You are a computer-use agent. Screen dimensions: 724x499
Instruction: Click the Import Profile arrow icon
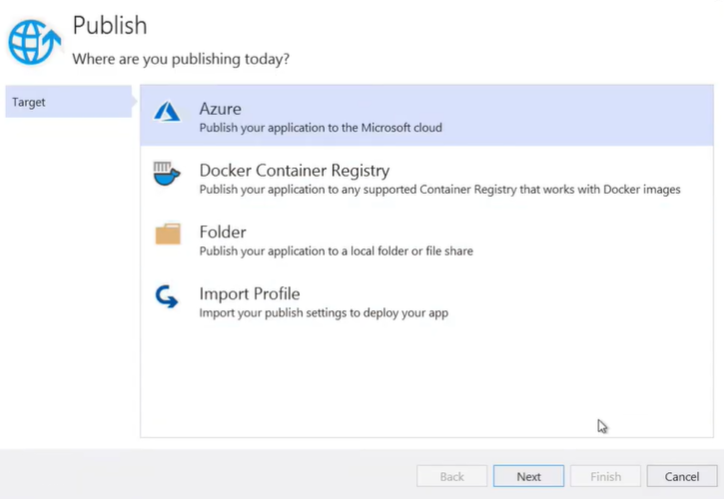(167, 296)
